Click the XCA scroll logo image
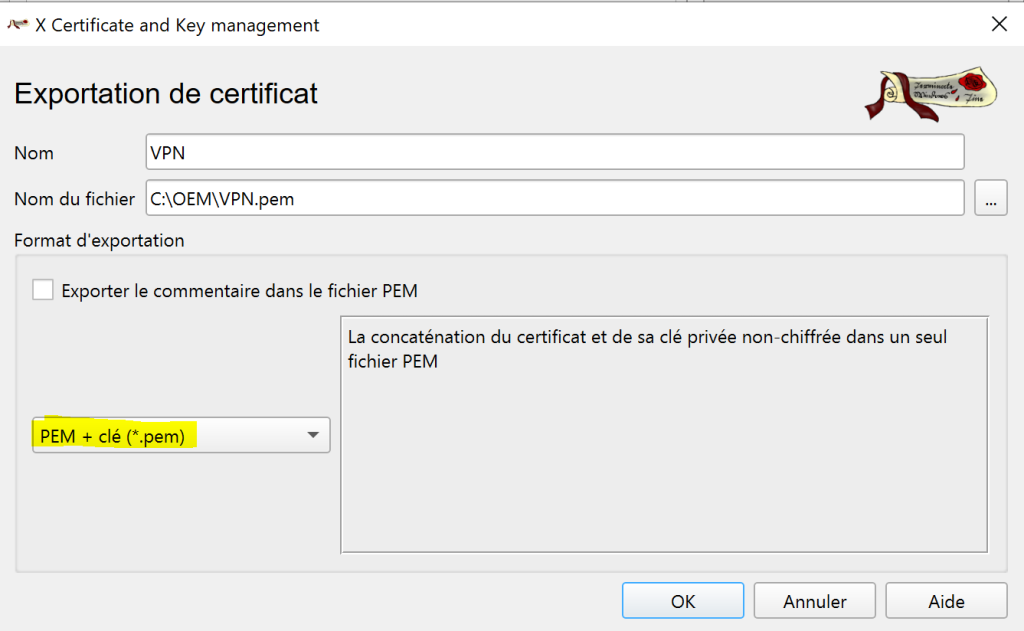1024x631 pixels. [x=931, y=96]
